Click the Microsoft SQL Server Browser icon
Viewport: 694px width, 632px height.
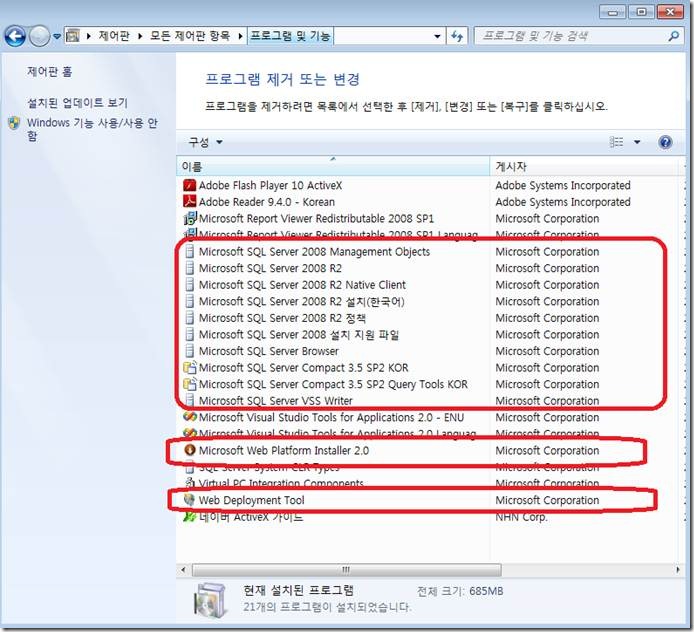(189, 351)
